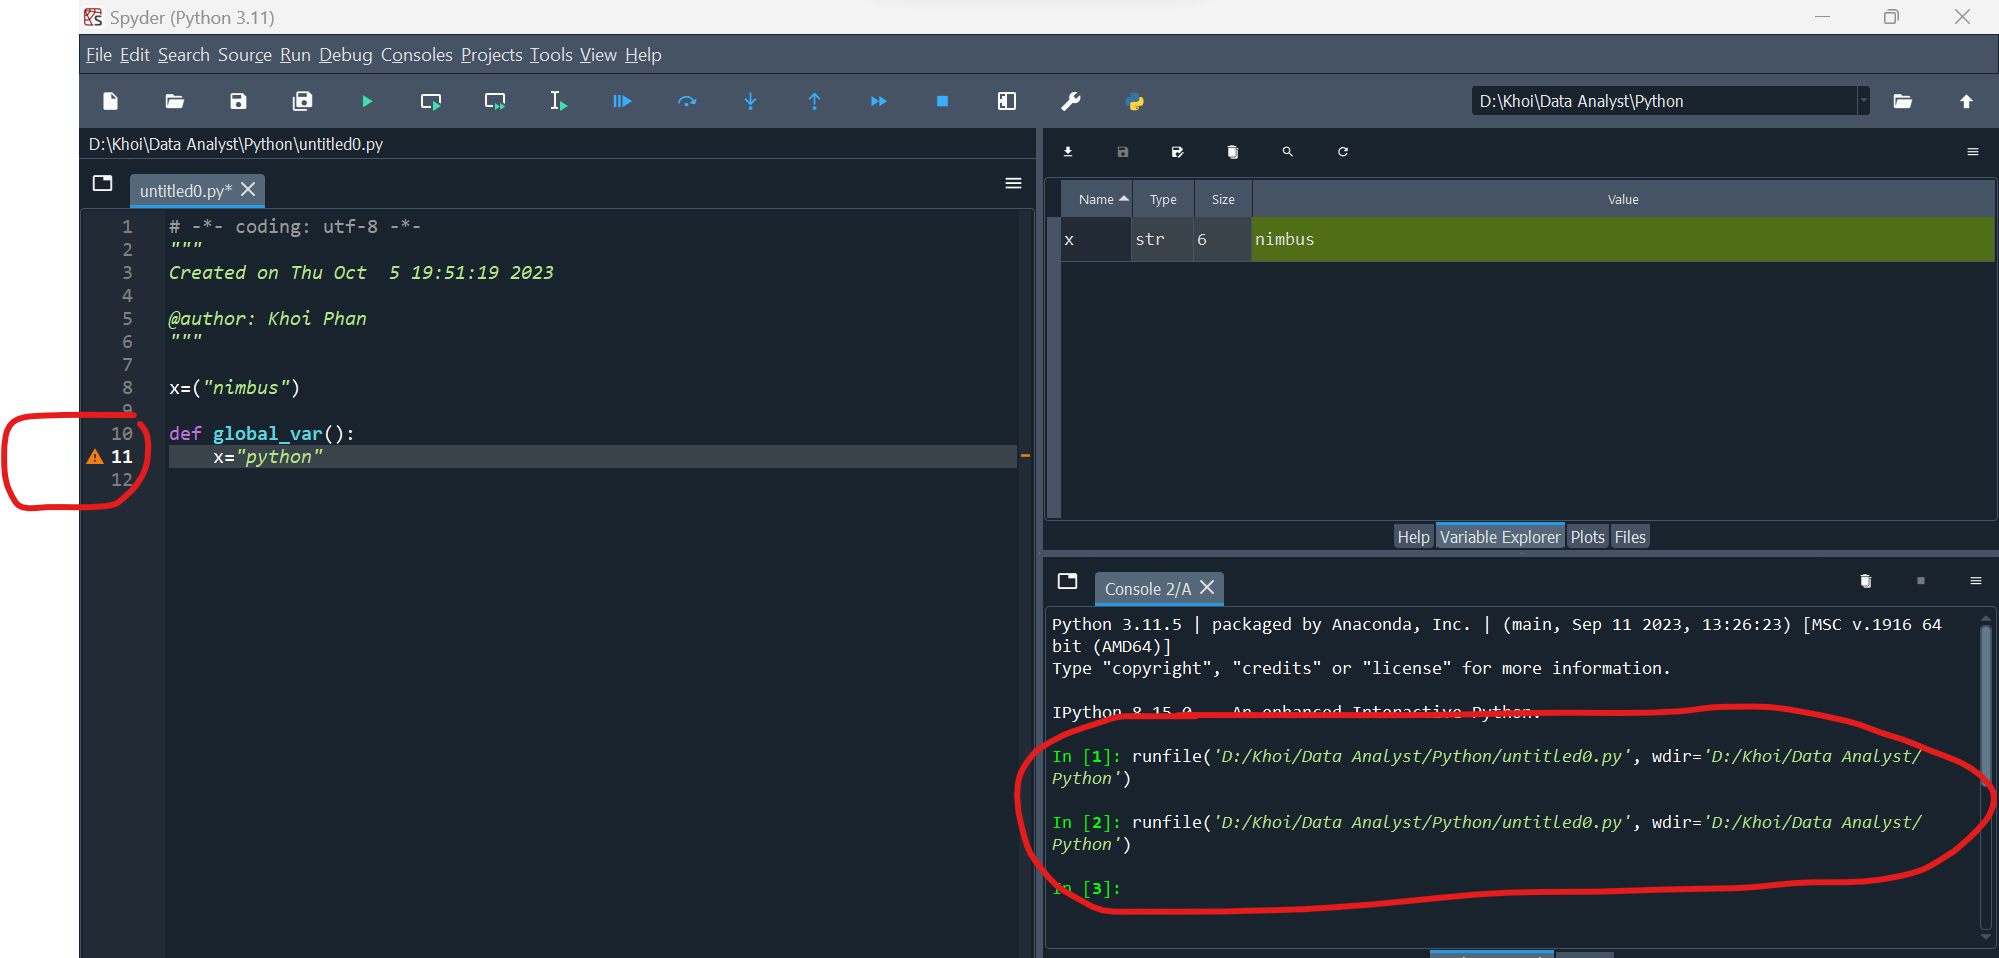Viewport: 1999px width, 958px height.
Task: Click the In [3]: console prompt line
Action: (1087, 888)
